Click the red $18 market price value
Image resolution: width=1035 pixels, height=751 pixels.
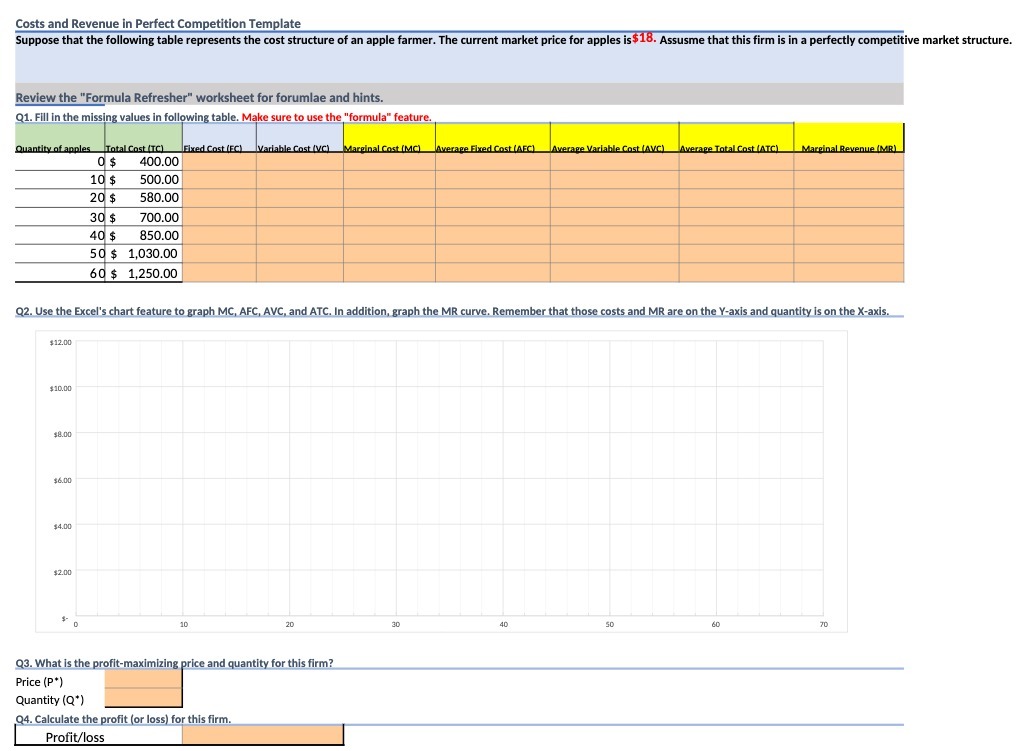[644, 38]
